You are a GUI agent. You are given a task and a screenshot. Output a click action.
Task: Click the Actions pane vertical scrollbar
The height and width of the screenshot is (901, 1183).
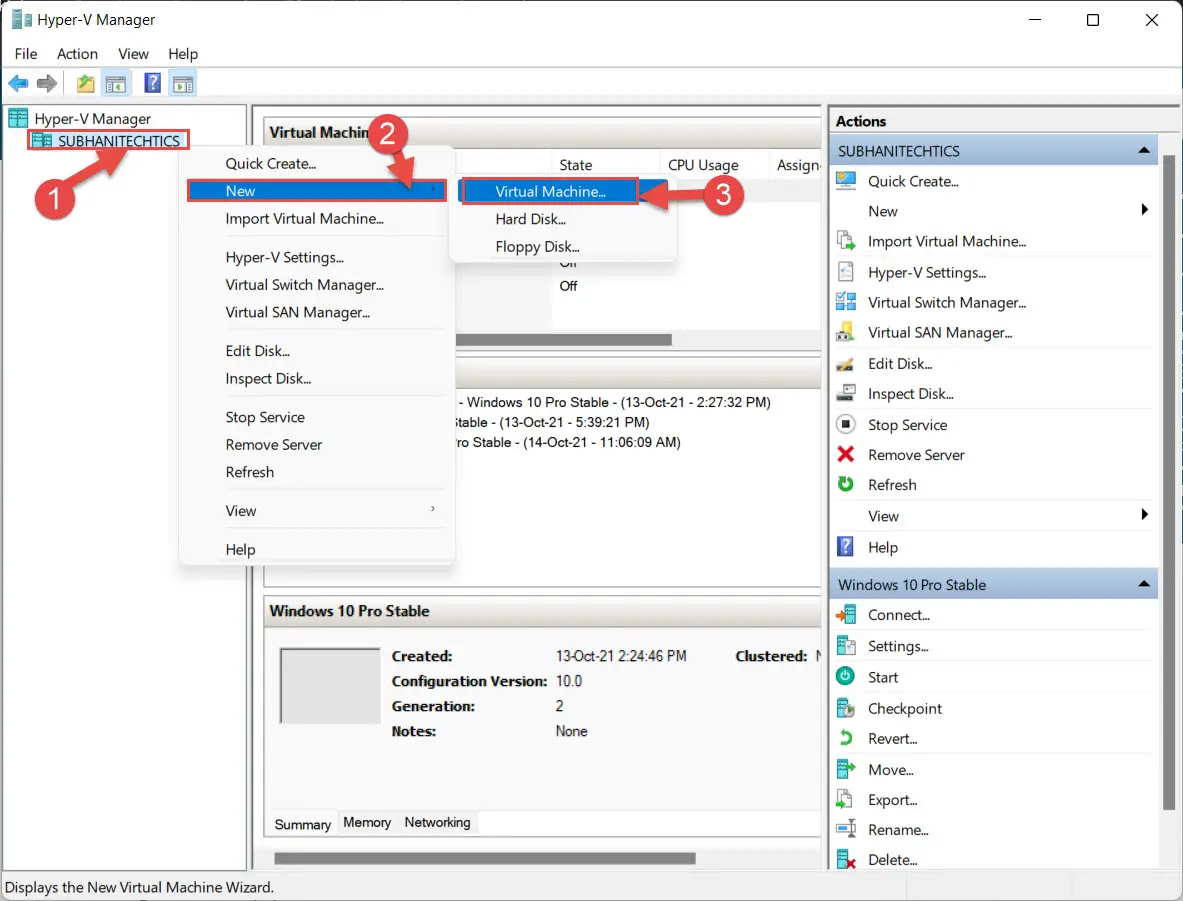tap(1168, 483)
